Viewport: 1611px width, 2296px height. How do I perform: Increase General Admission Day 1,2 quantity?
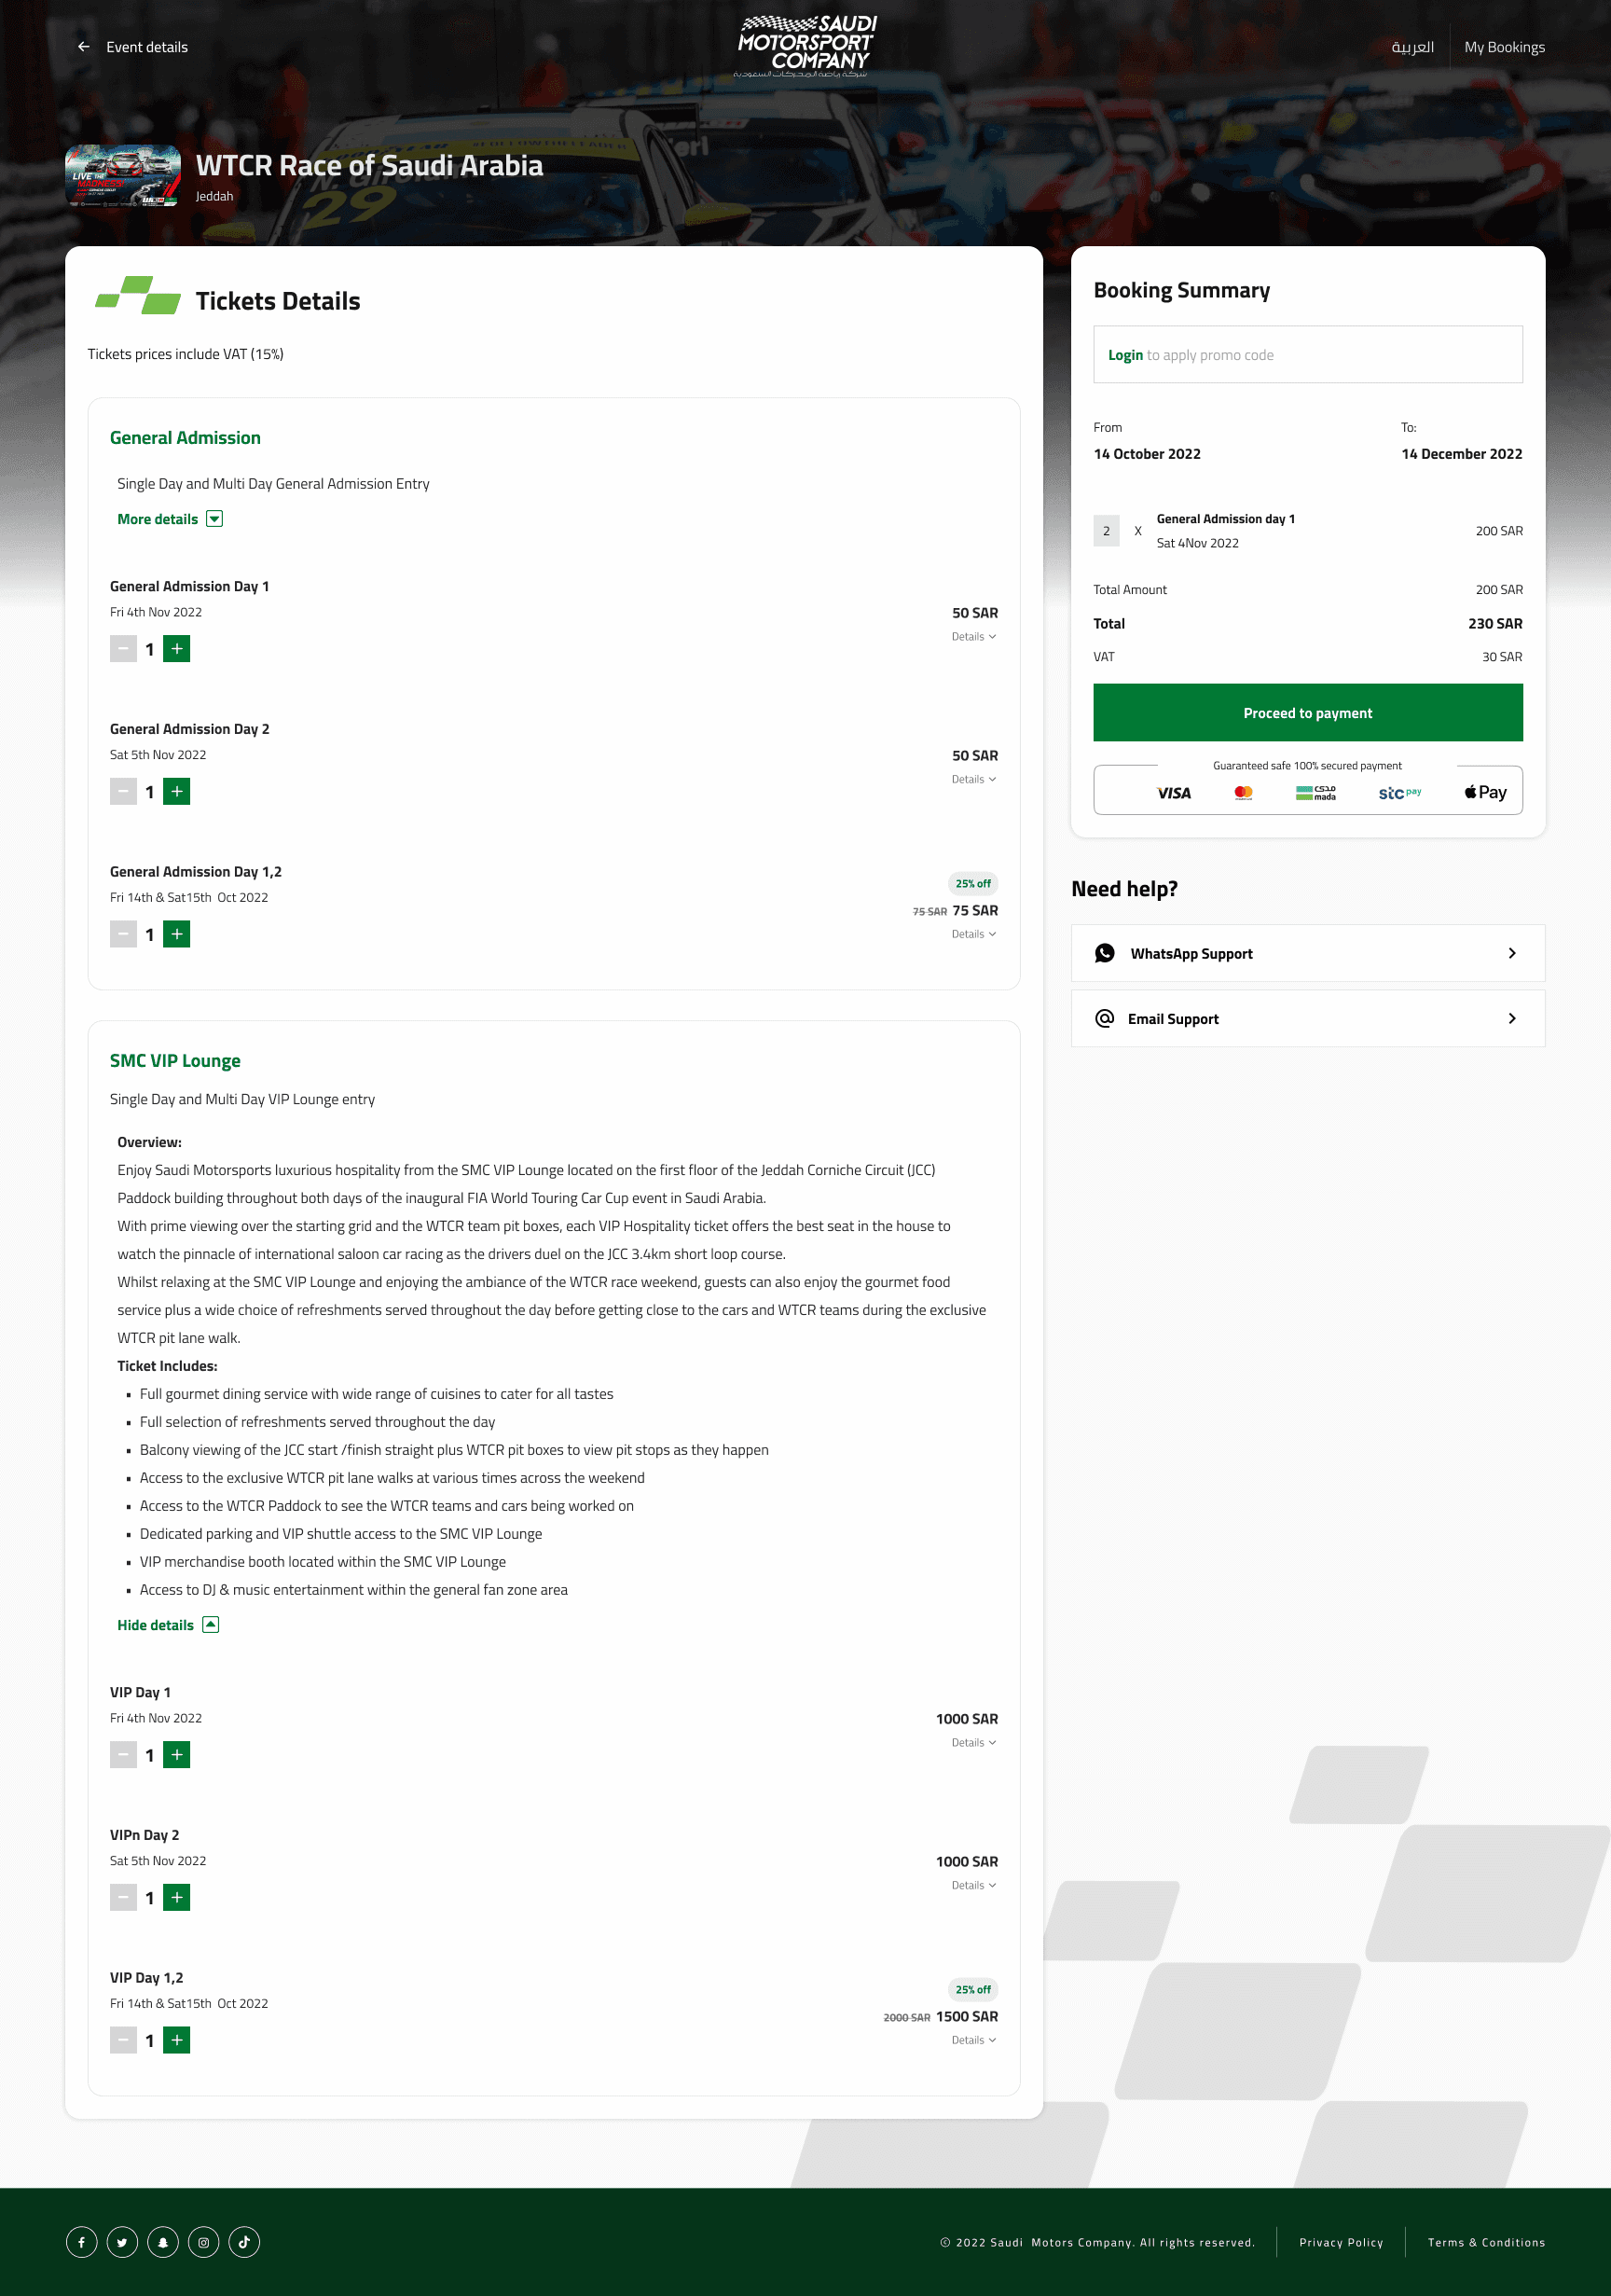coord(177,934)
